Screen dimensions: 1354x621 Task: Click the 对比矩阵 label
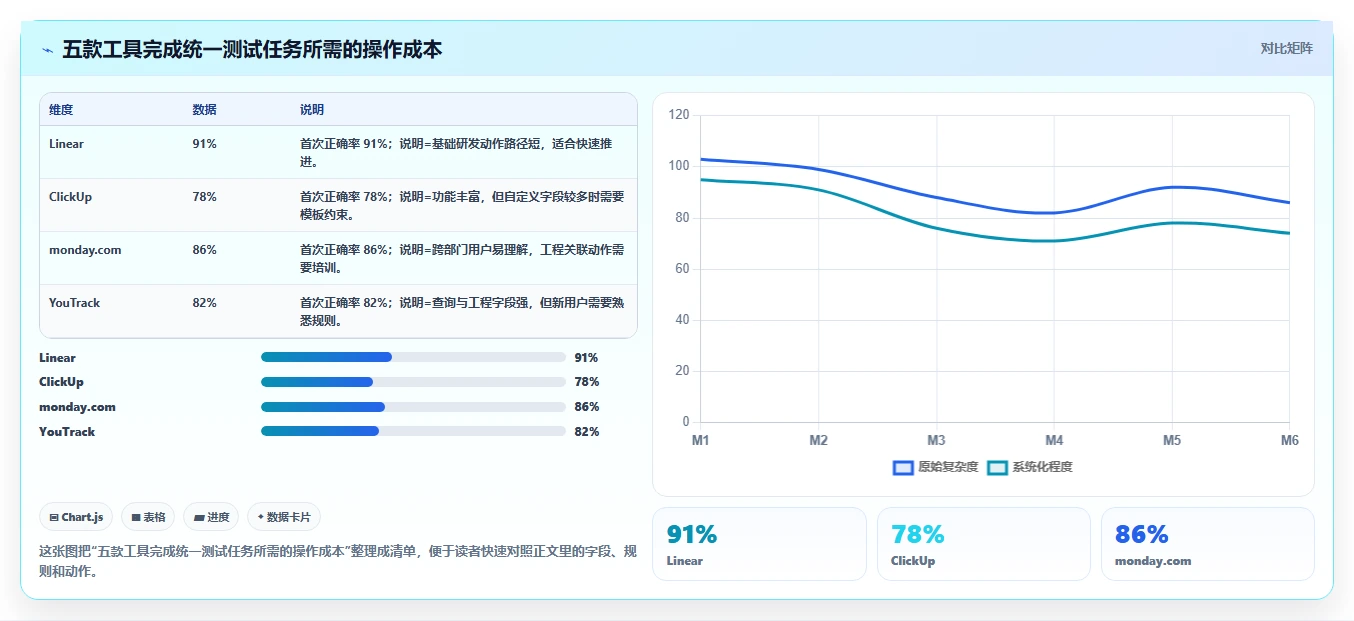(1286, 48)
